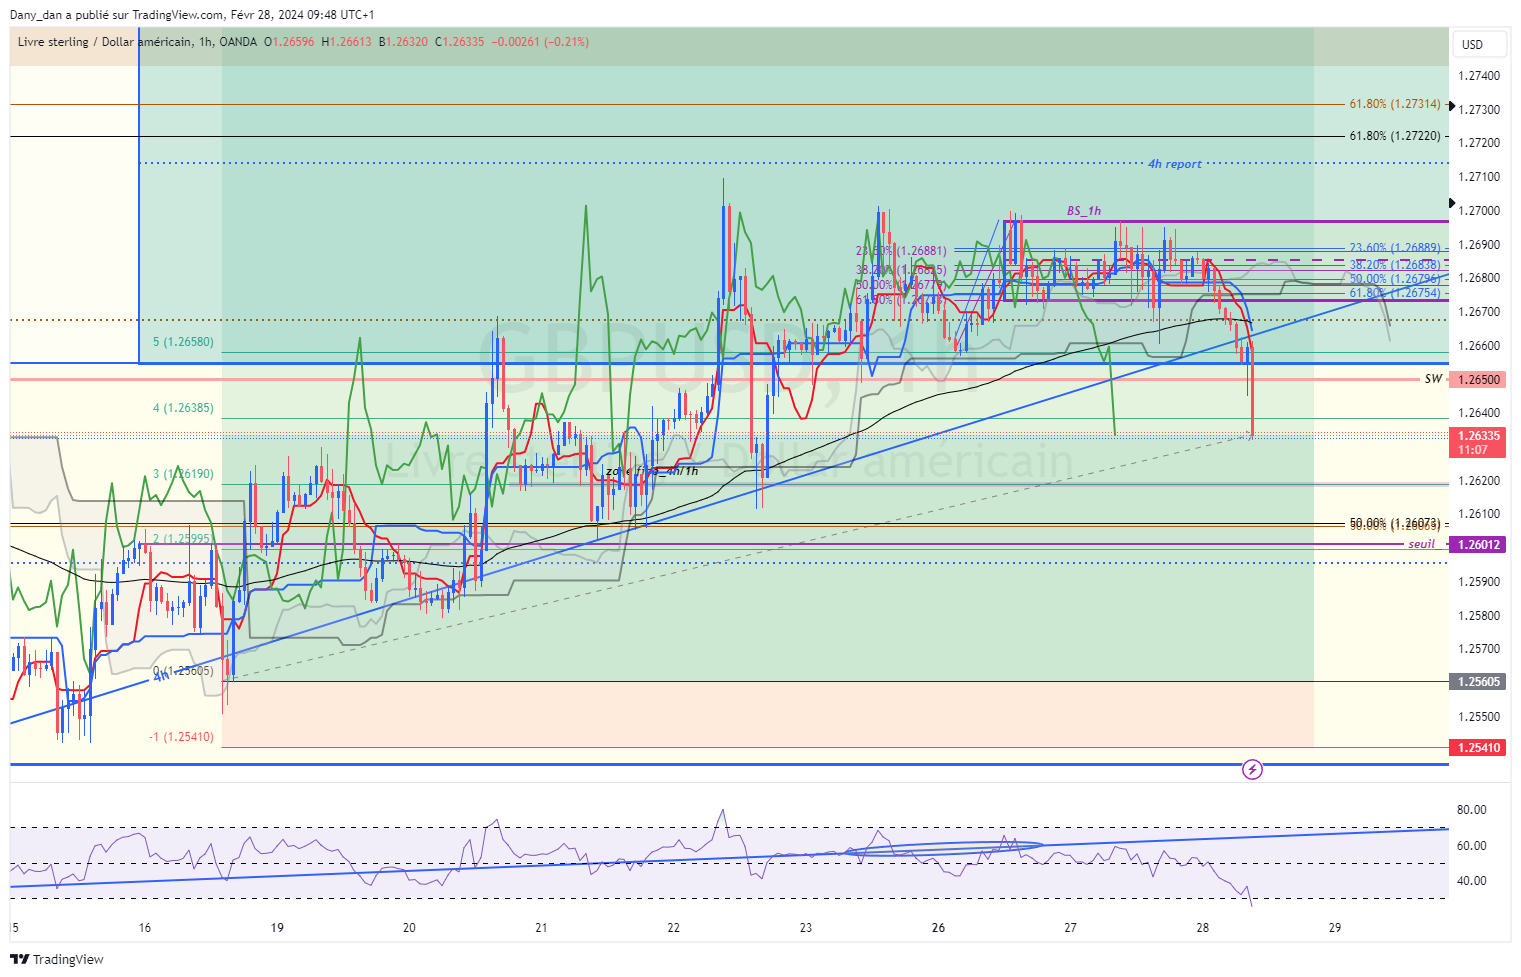This screenshot has height=977, width=1521.
Task: Click the RSI scale value 40.00
Action: click(1472, 881)
